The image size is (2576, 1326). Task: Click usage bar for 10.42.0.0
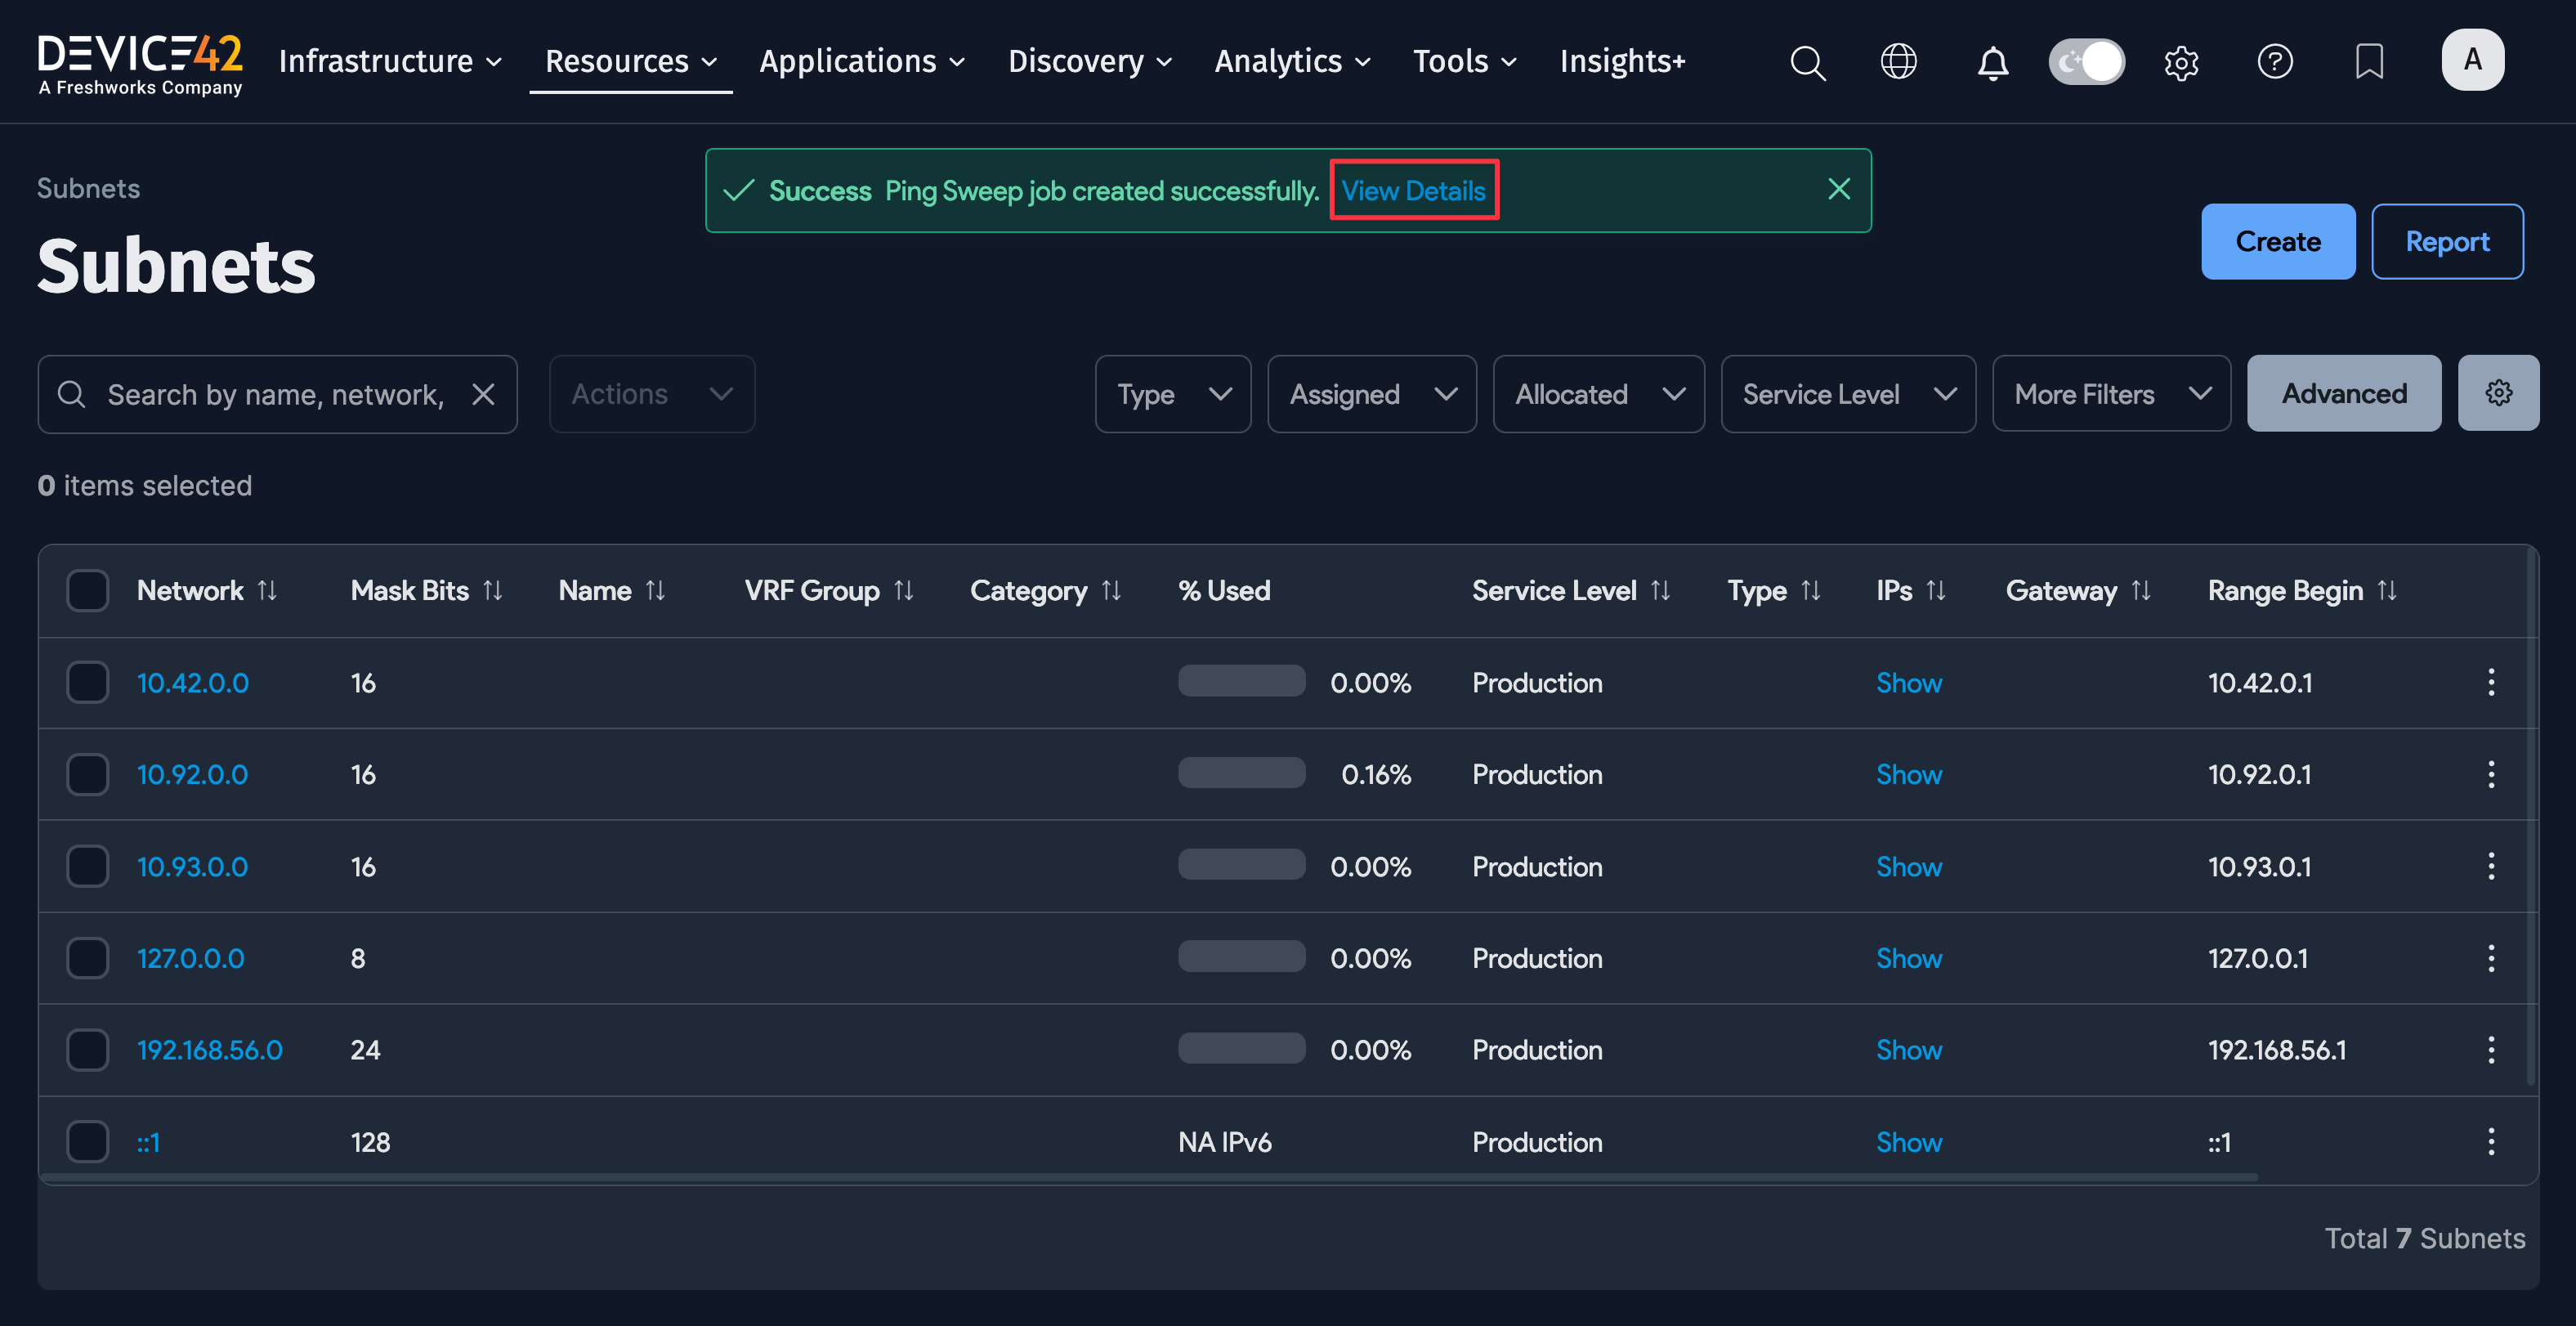1241,682
